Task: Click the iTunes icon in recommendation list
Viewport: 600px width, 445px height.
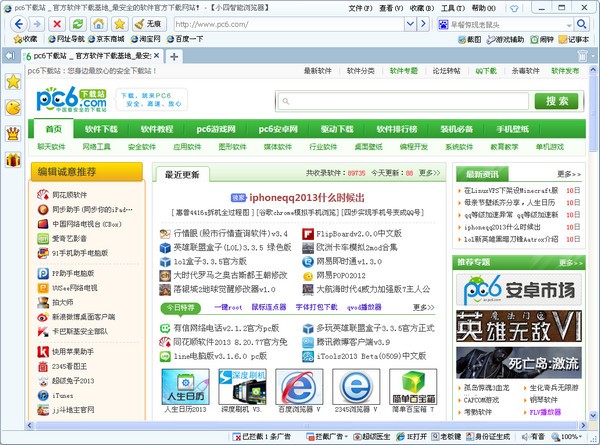Action: (x=43, y=395)
